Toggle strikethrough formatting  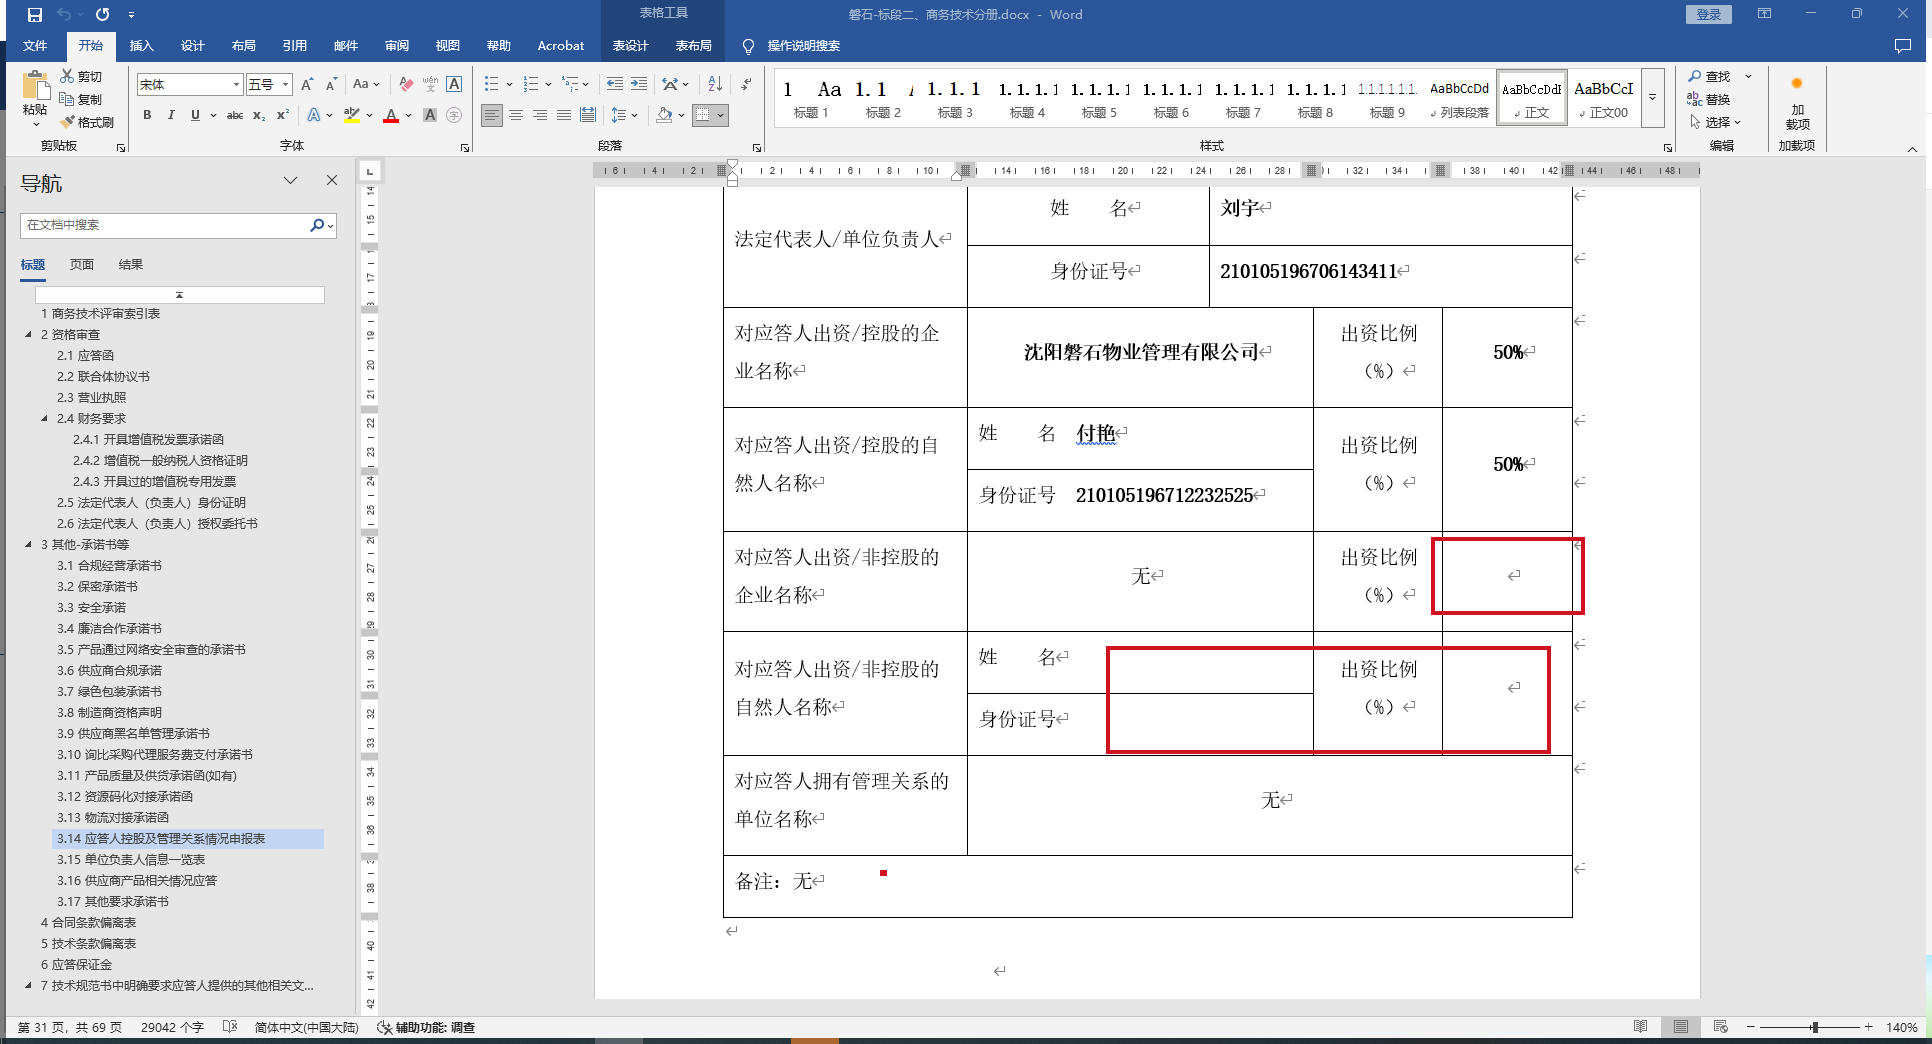coord(235,115)
